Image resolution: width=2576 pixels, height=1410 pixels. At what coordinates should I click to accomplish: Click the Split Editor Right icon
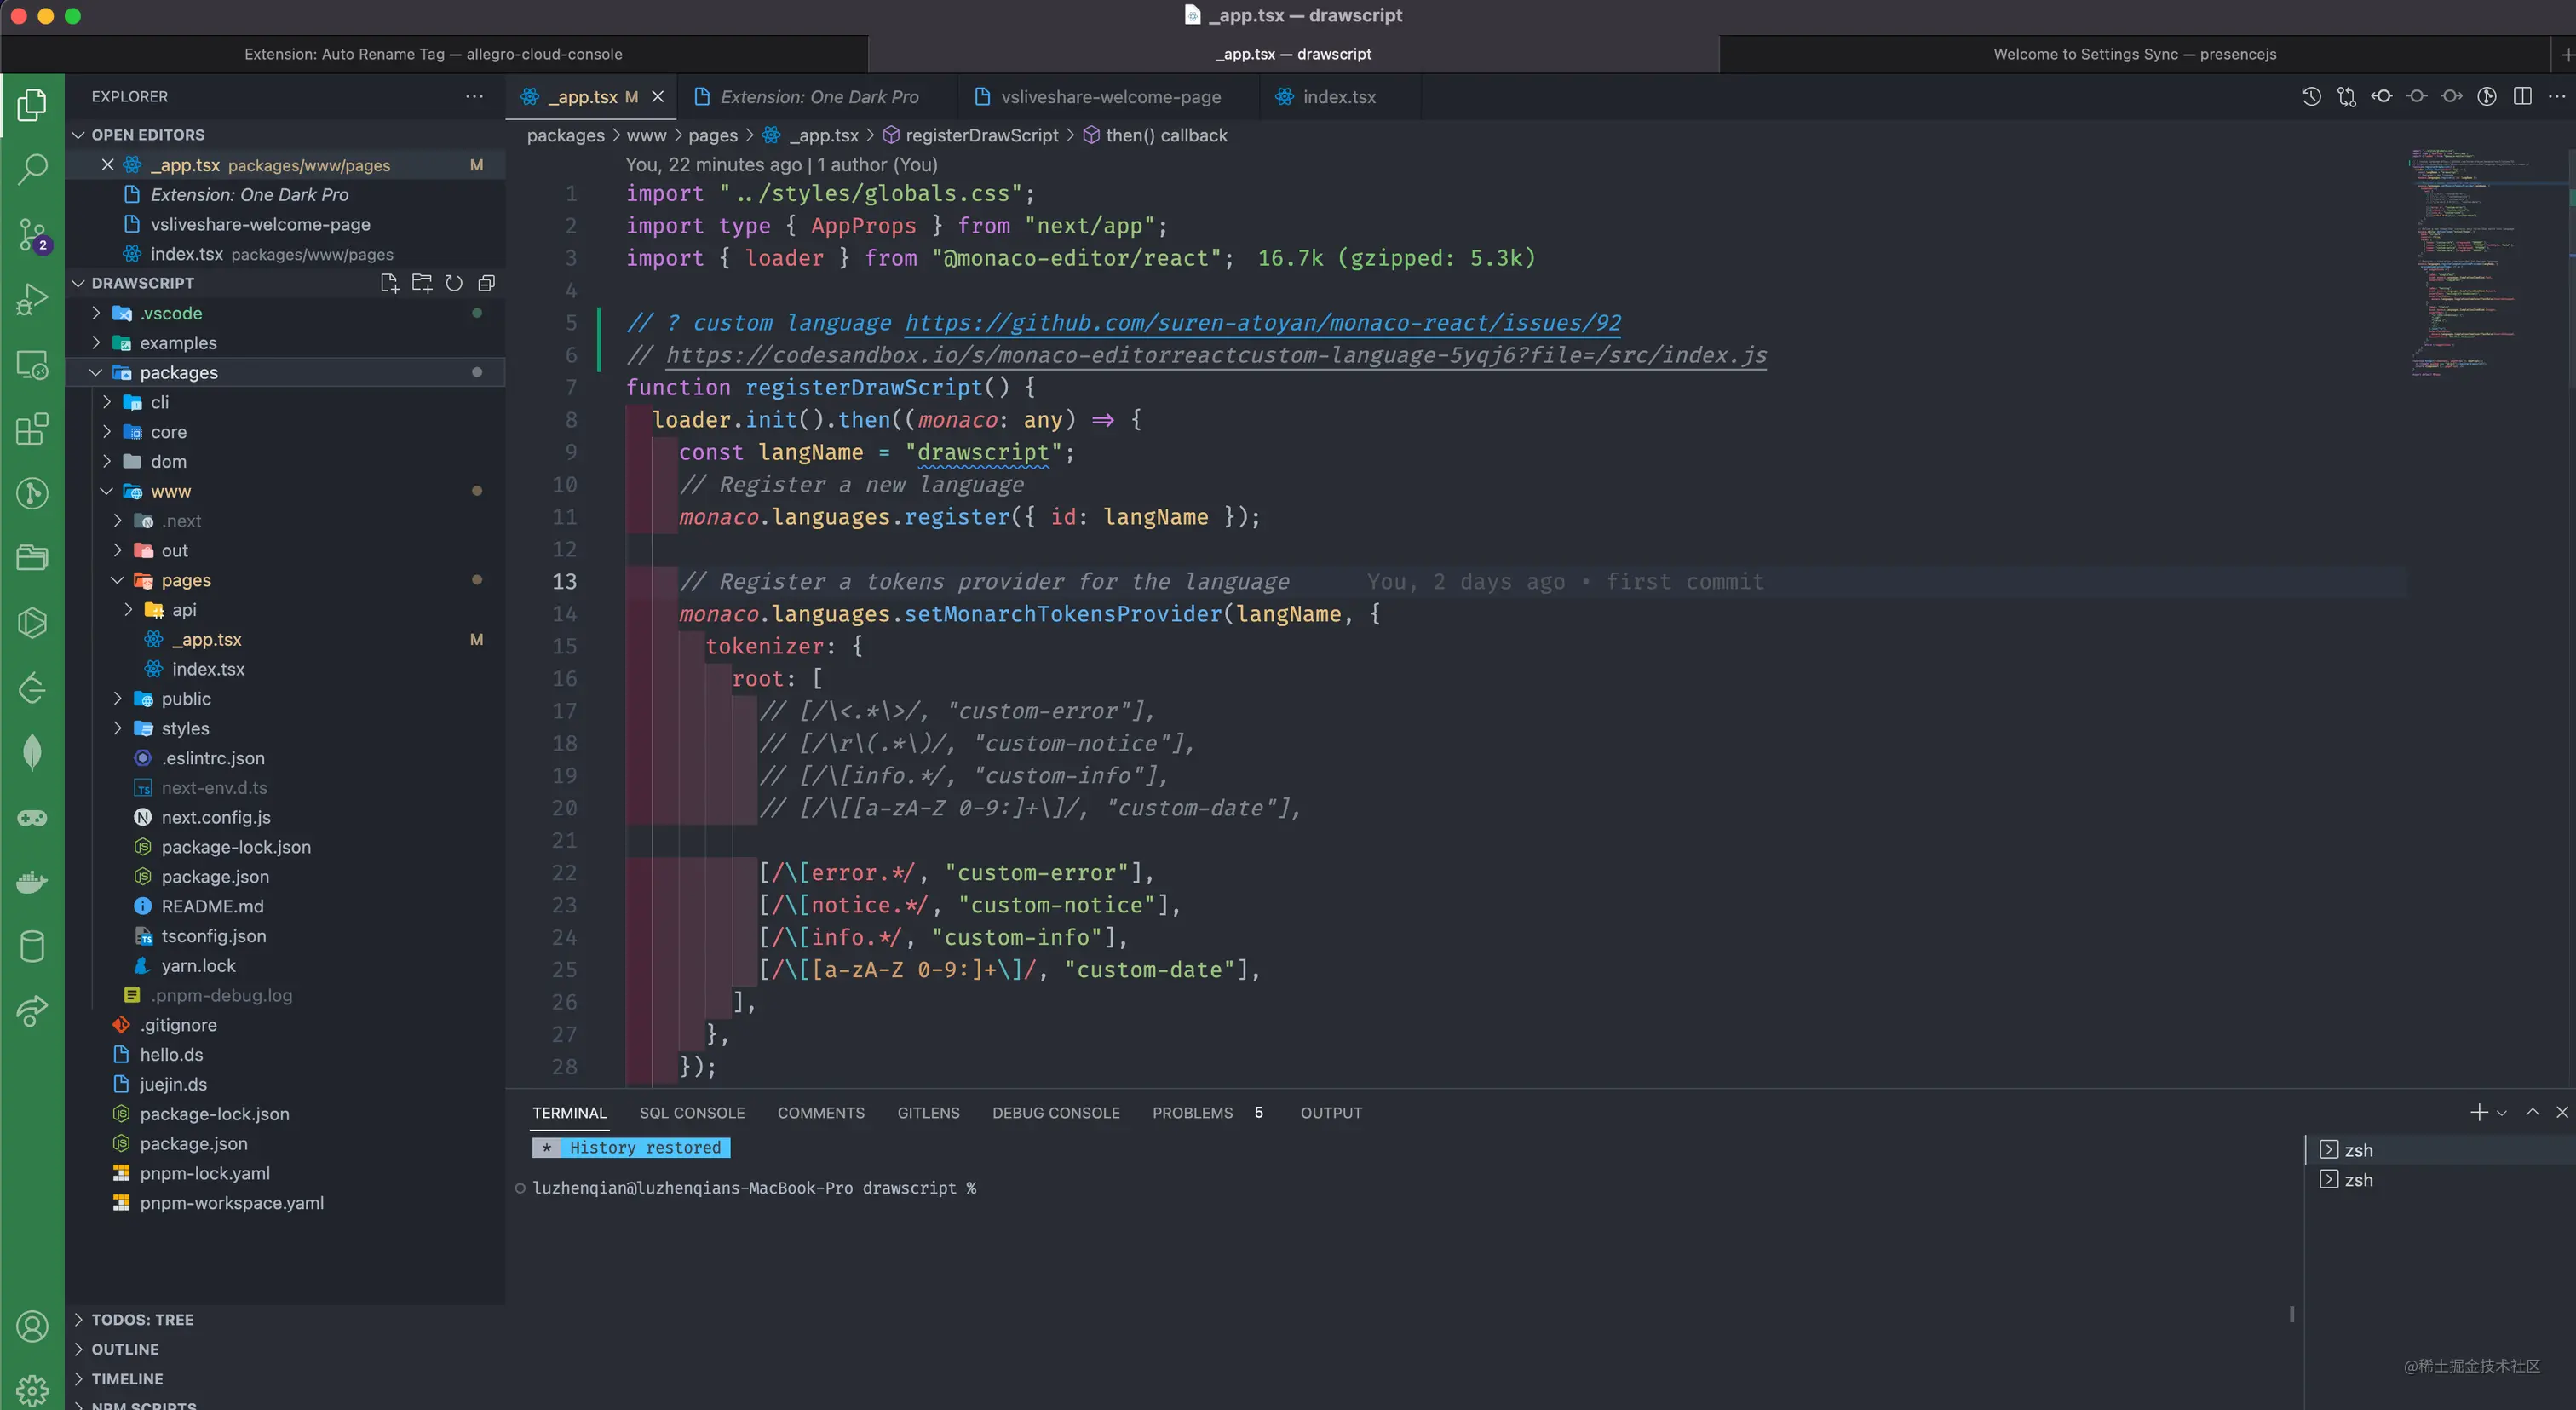(2522, 96)
